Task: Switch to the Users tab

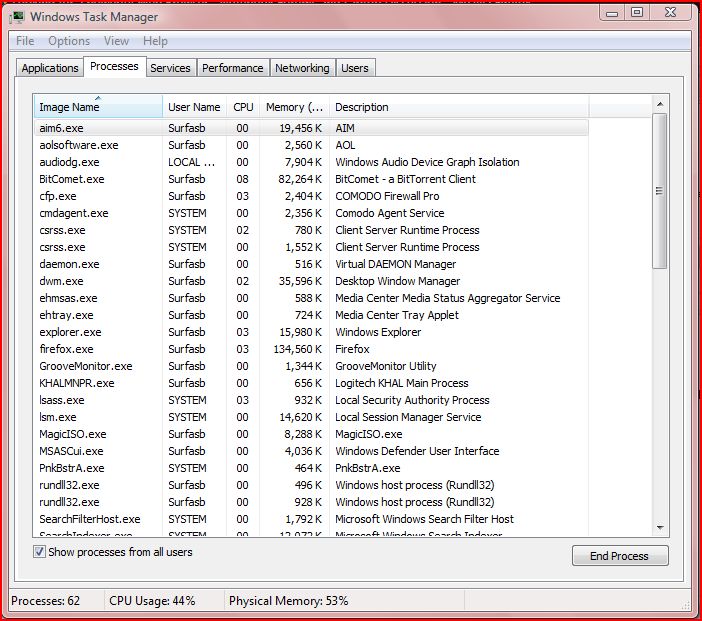Action: click(x=355, y=68)
